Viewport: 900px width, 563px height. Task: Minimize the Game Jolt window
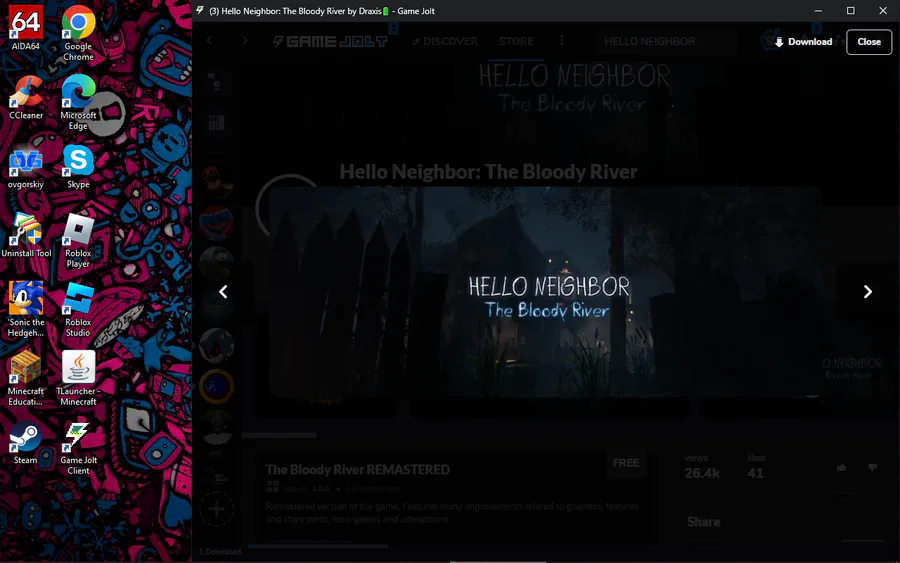coord(818,11)
